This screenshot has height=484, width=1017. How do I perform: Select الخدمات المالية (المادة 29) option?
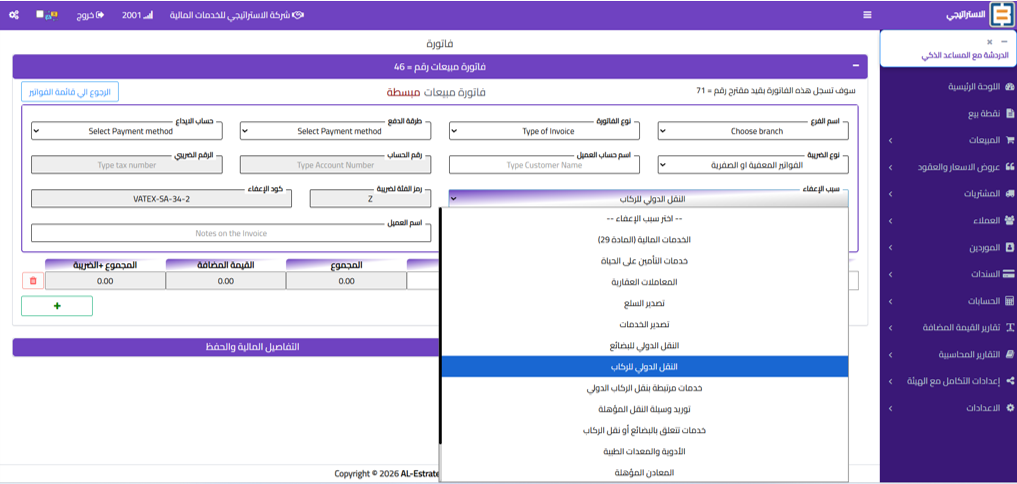click(x=644, y=239)
